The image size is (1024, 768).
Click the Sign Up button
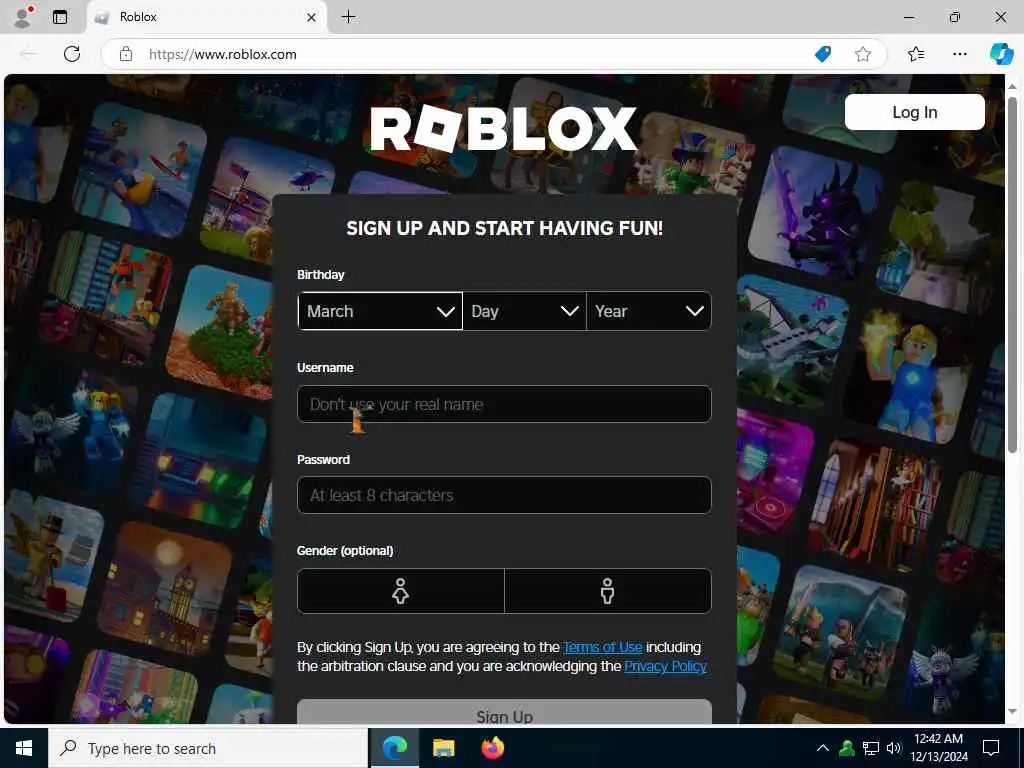(504, 712)
